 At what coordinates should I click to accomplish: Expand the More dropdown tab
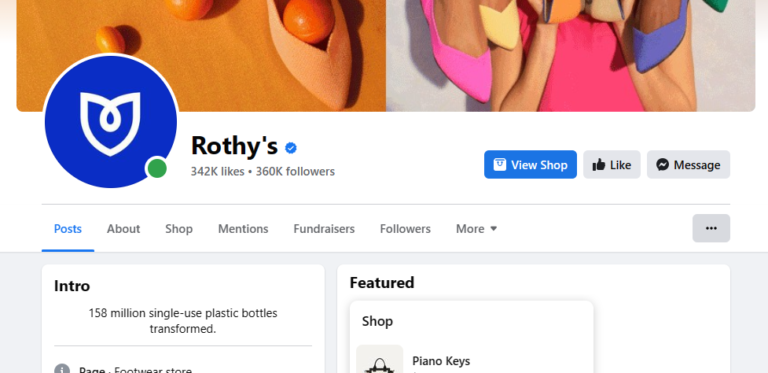tap(477, 229)
